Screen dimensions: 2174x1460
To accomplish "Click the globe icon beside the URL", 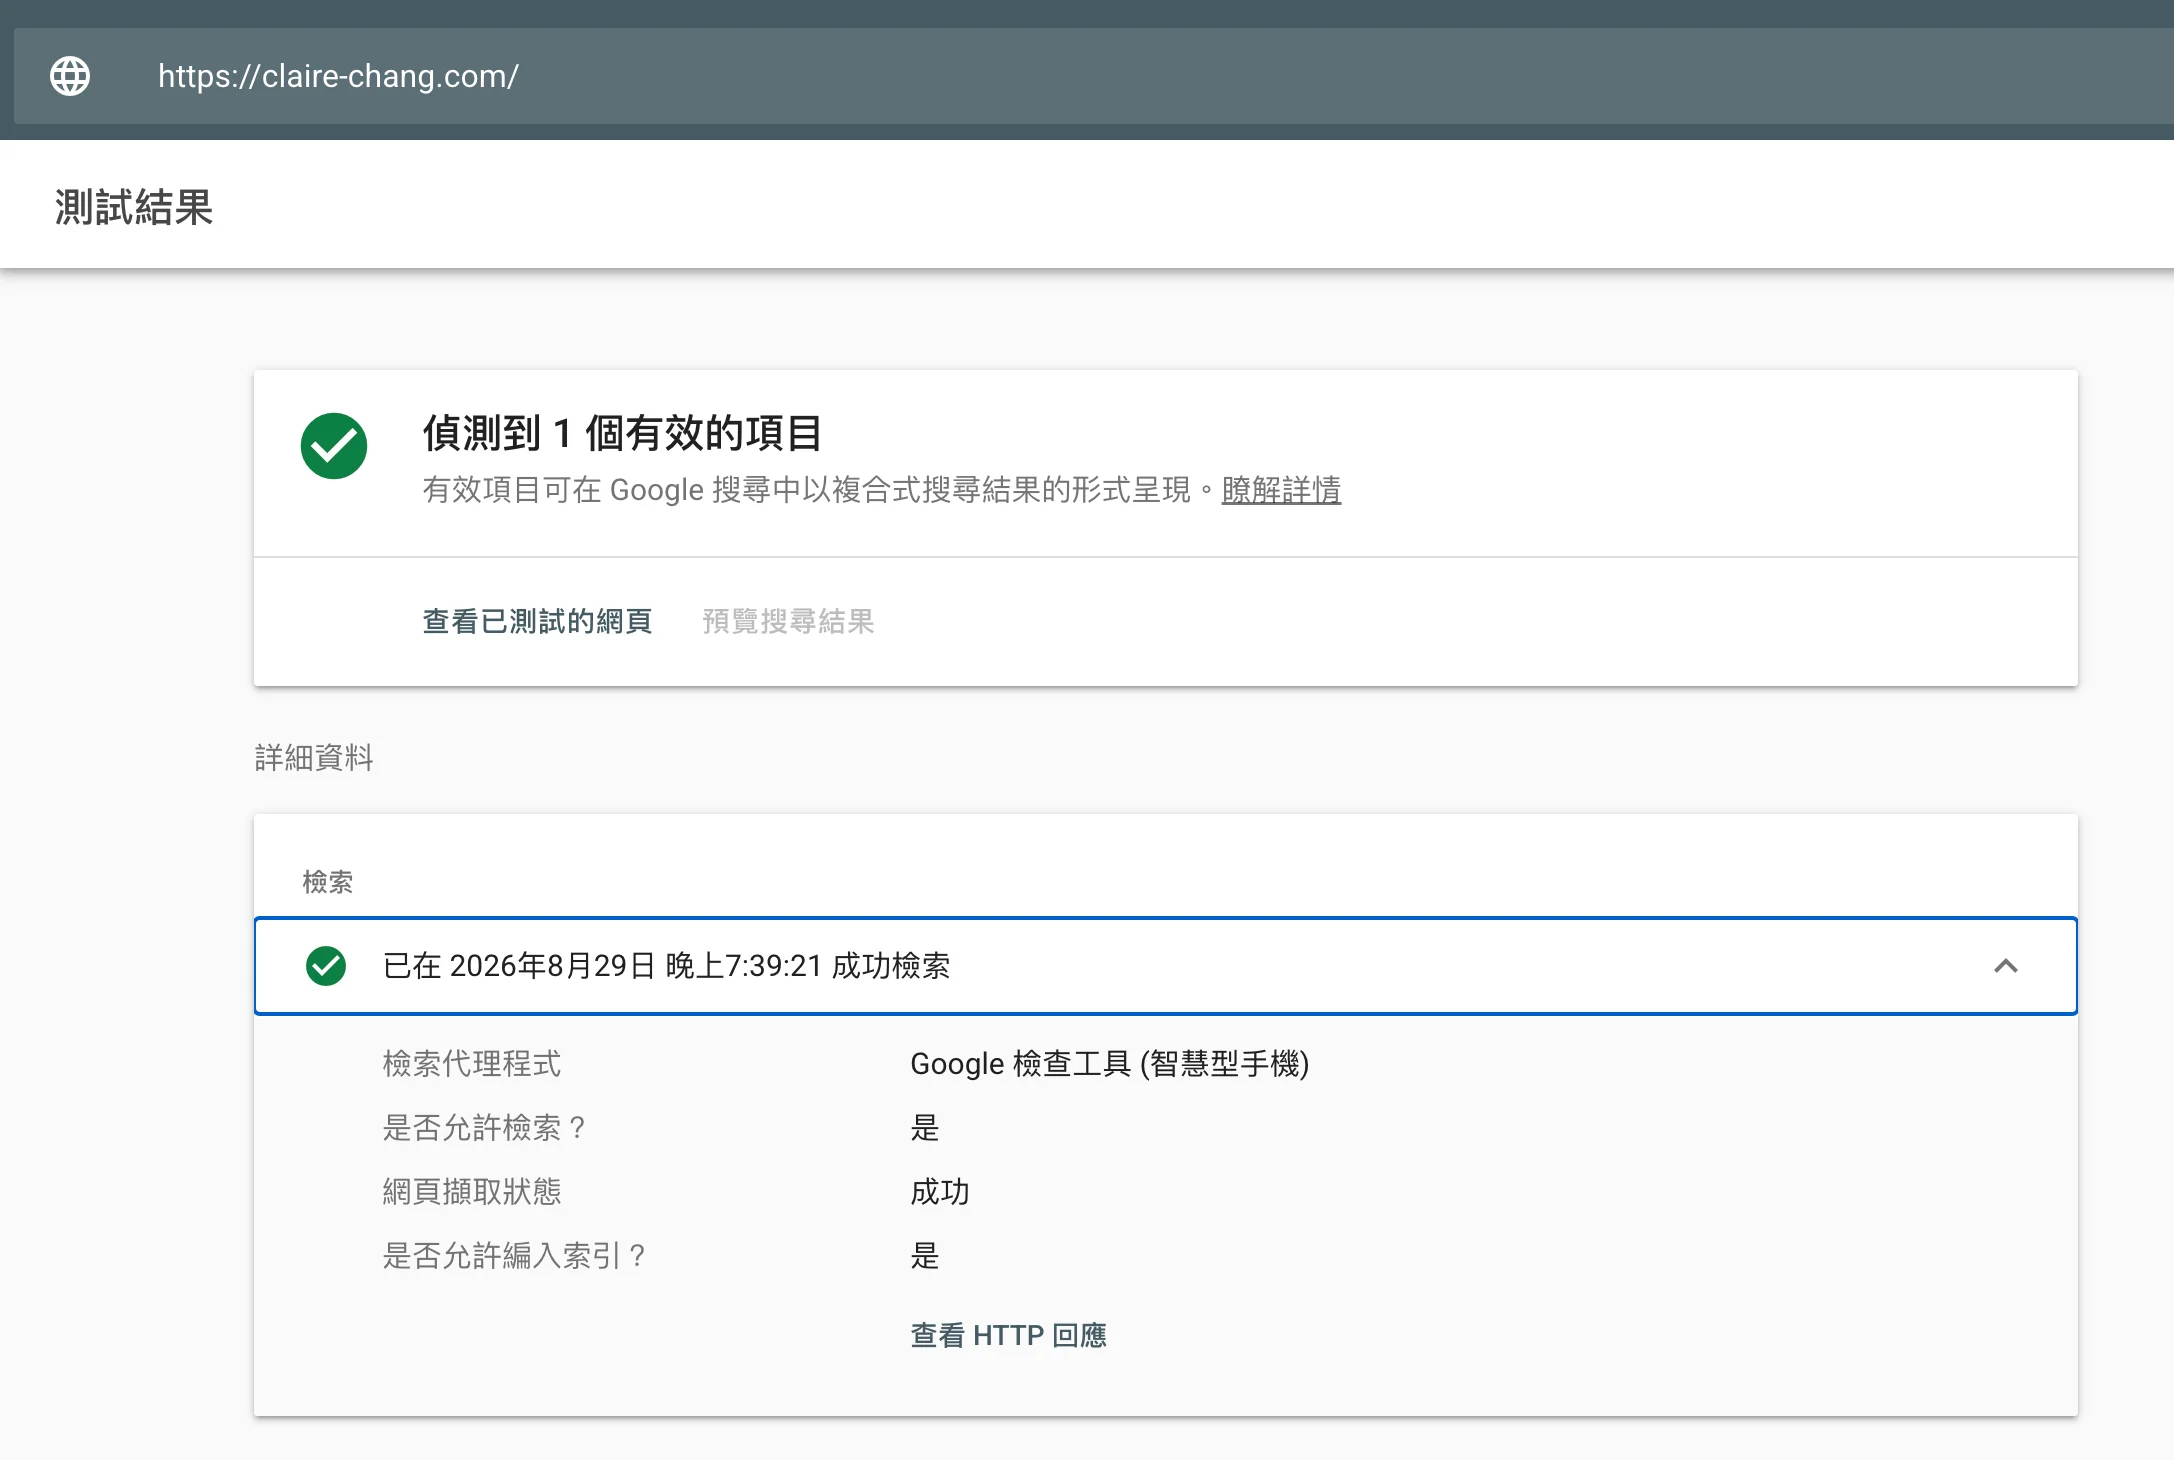I will [x=70, y=76].
